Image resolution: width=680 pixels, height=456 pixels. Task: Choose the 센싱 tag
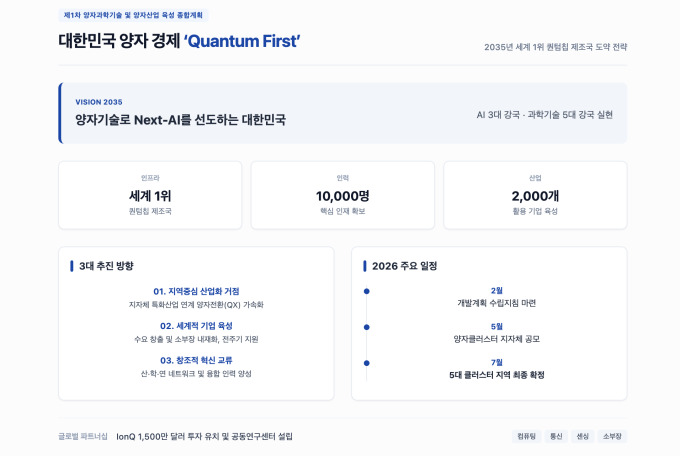pos(583,436)
